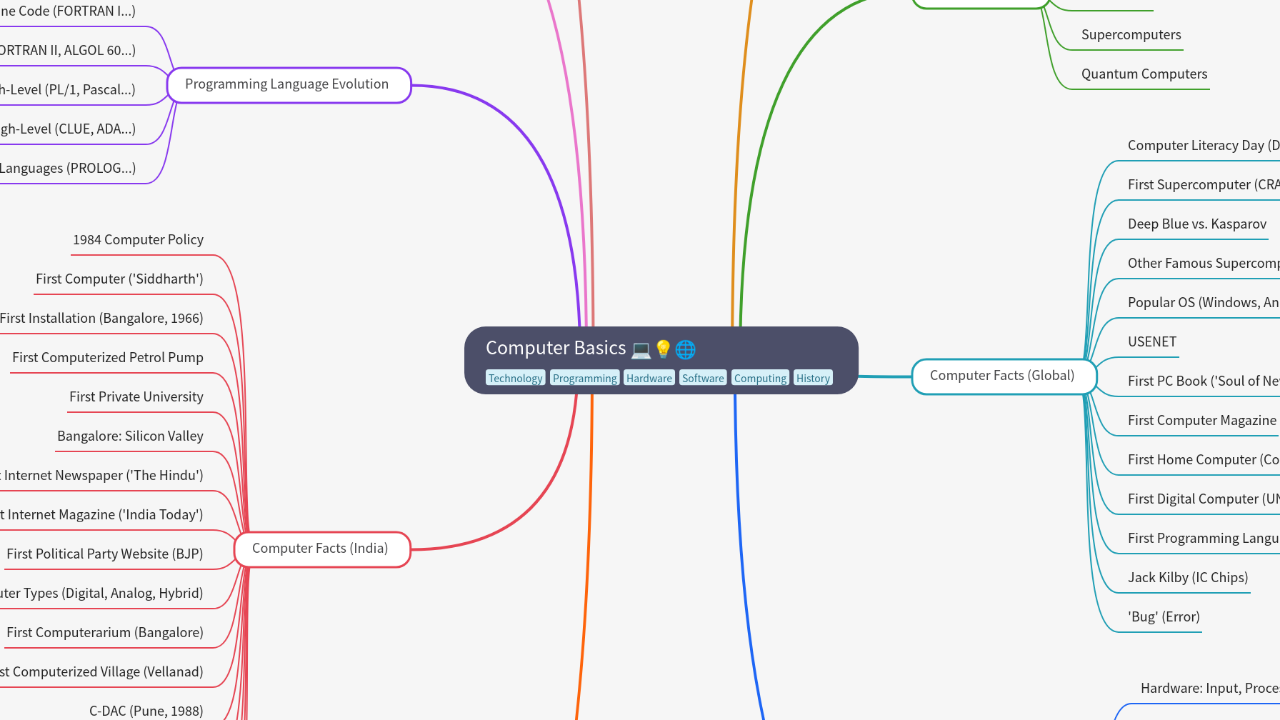Select Machine Code (FORTRAN I...) item

click(68, 11)
